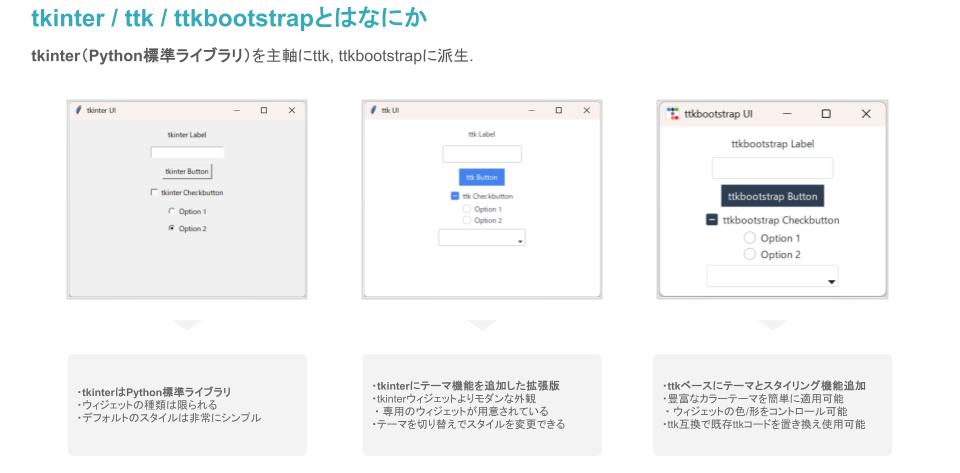
Task: Close the ttkbootstrap UI window
Action: pos(866,114)
